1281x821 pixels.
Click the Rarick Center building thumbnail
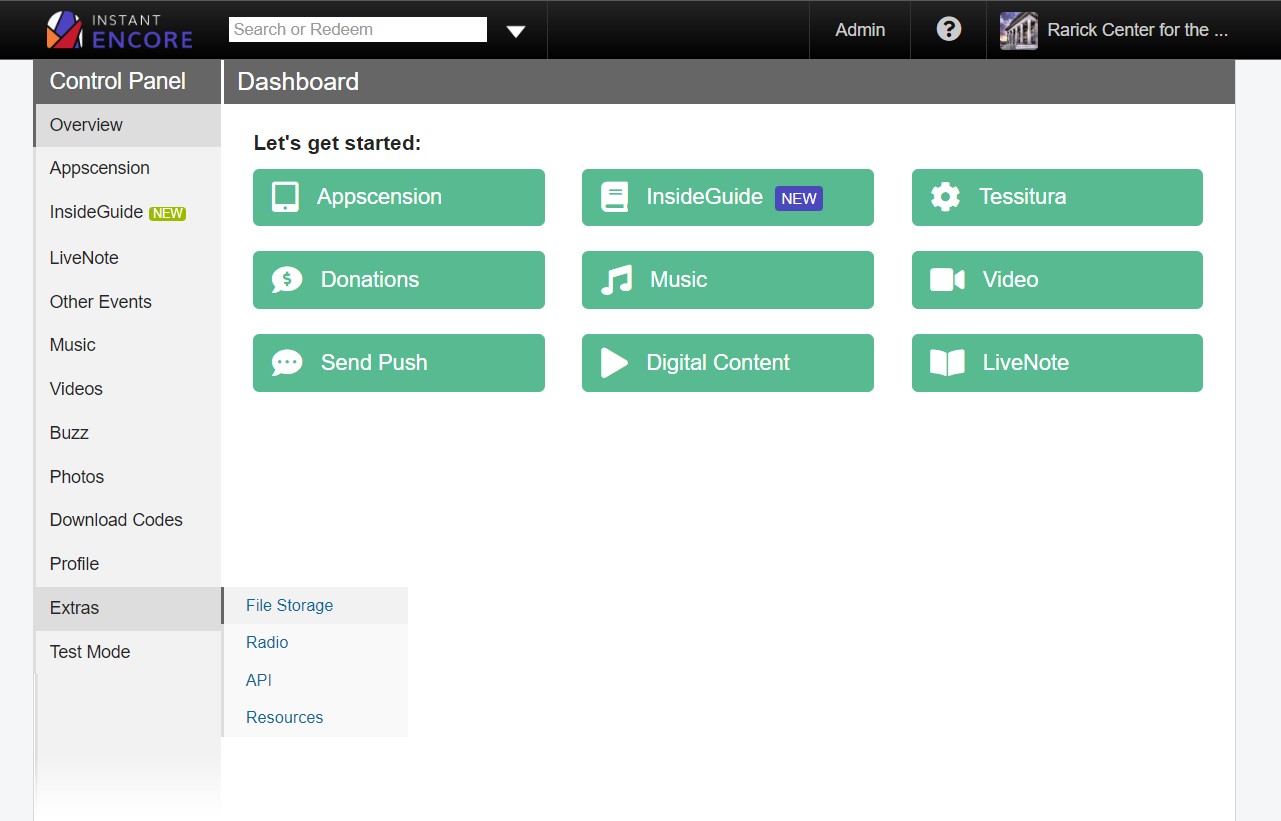(1018, 30)
